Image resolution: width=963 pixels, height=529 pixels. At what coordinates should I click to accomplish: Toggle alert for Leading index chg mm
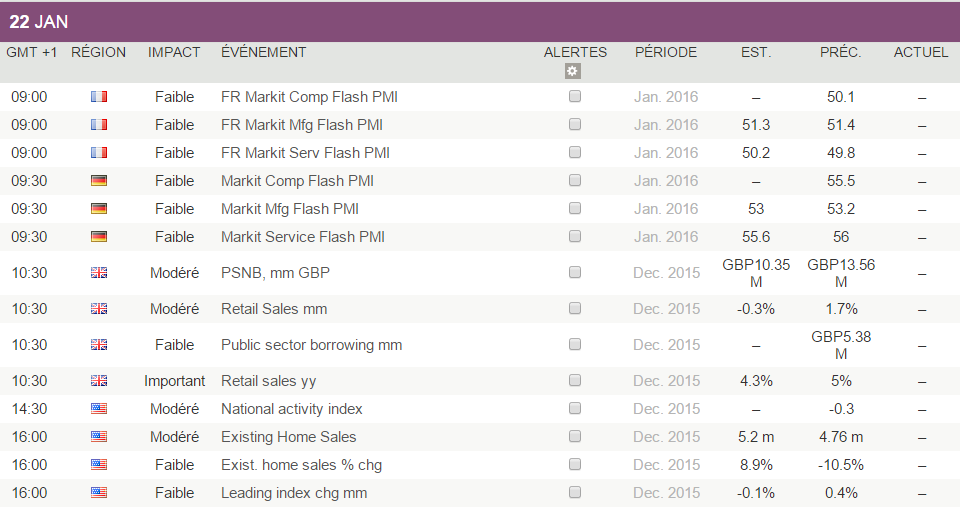(575, 493)
